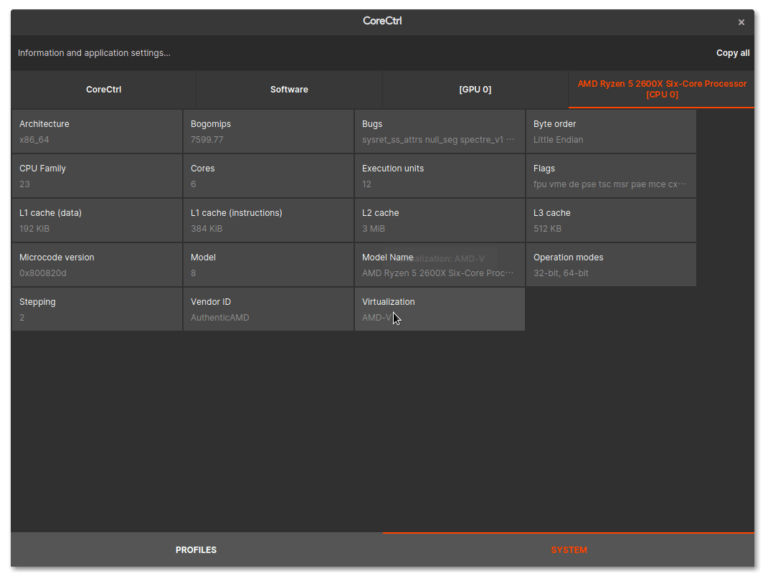Screen dimensions: 768x581
Task: Select the Operation modes tile
Action: coord(611,265)
